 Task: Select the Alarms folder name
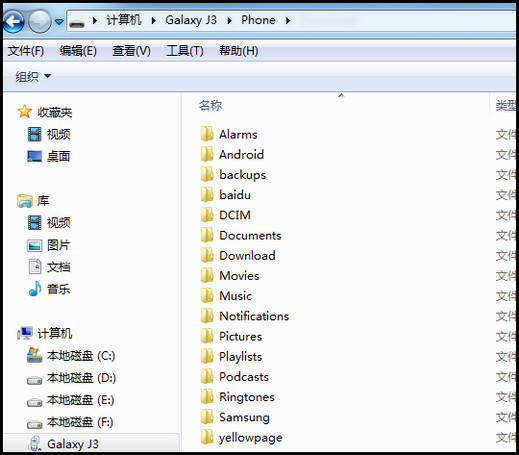[238, 134]
